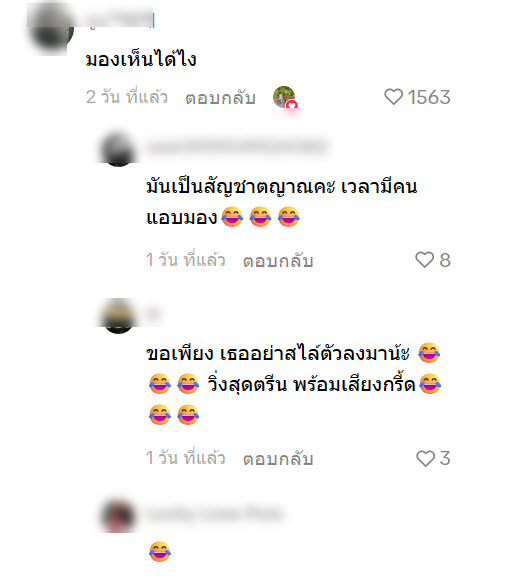The image size is (505, 579).
Task: Open the second reply author's avatar
Action: pos(118,316)
